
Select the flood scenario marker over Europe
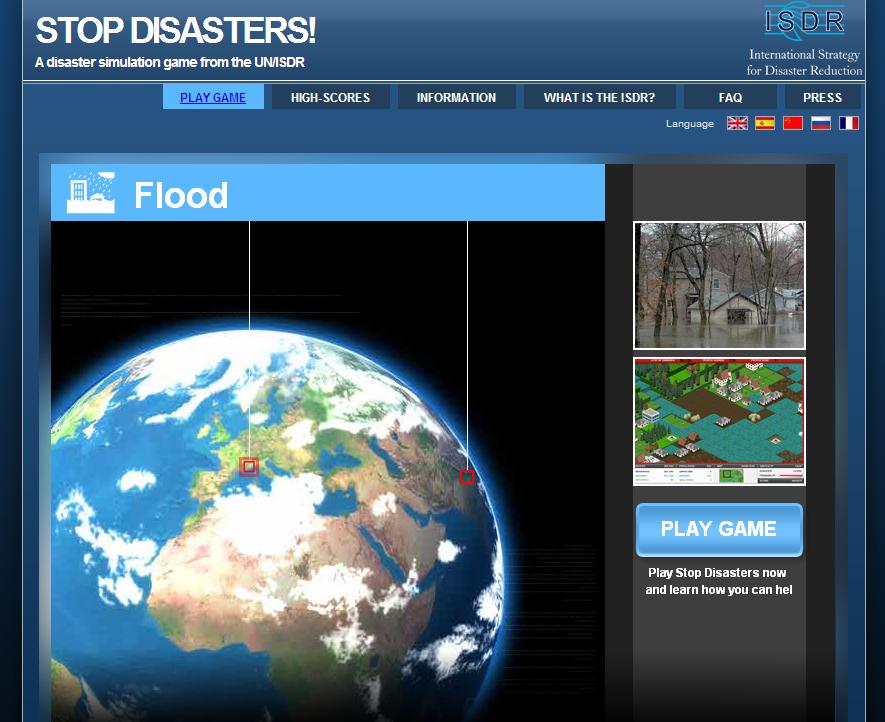tap(248, 466)
